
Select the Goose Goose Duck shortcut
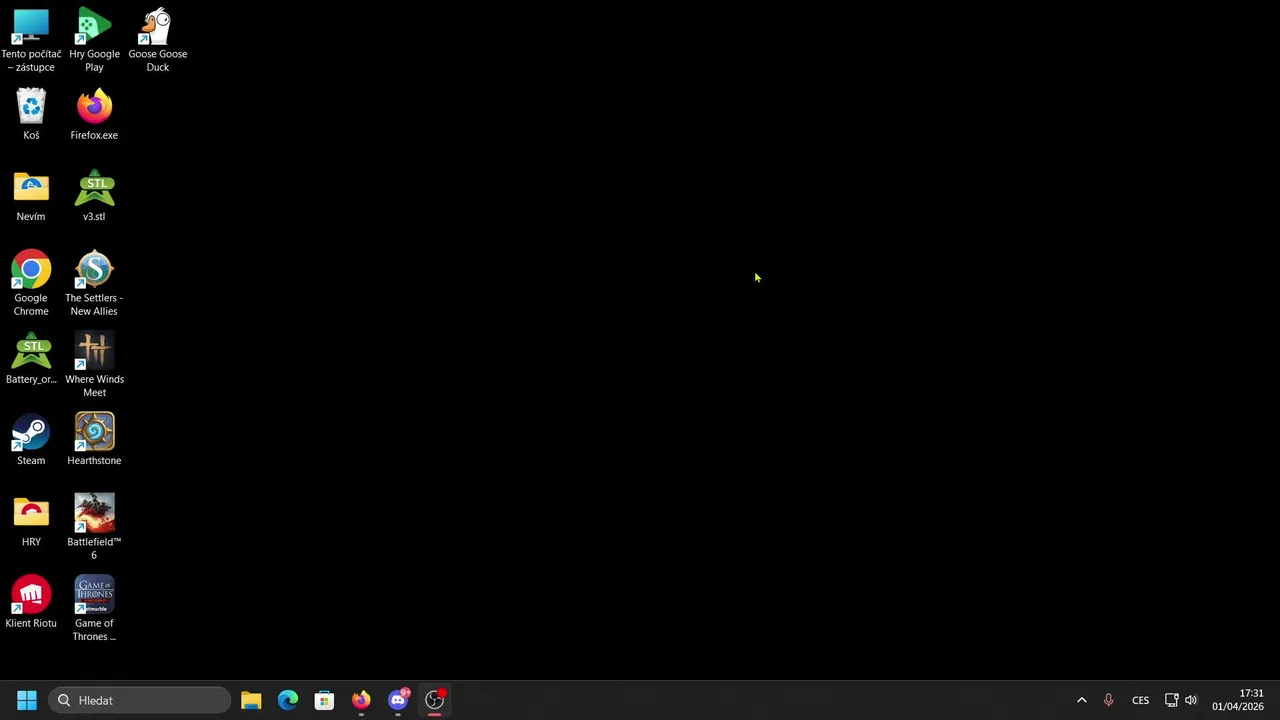(x=157, y=40)
